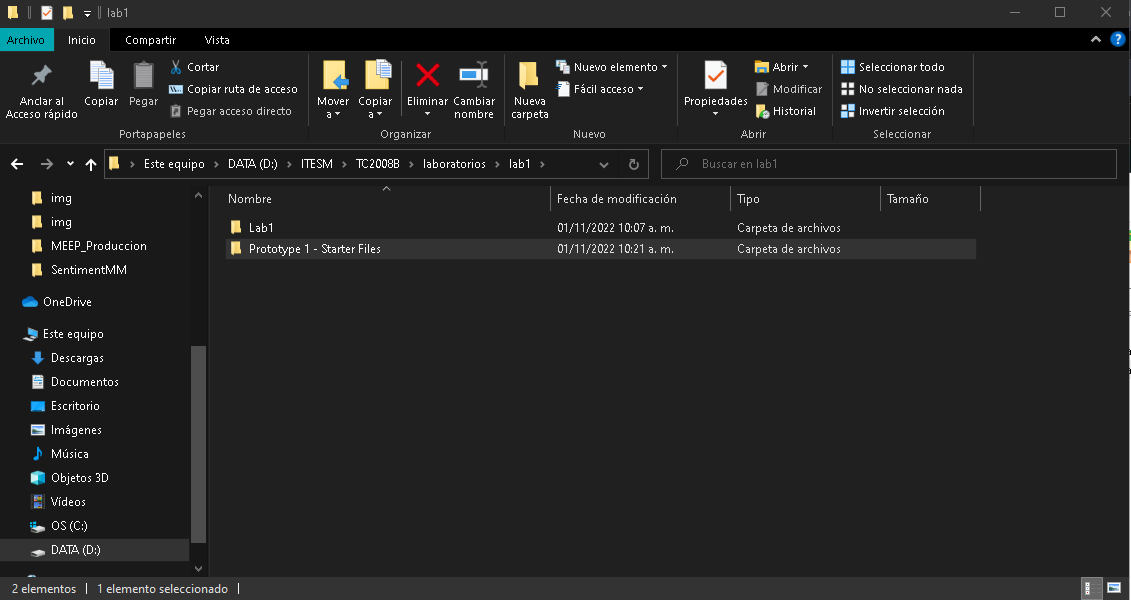This screenshot has height=600, width=1131.
Task: Click Seleccionar todo
Action: tap(900, 67)
